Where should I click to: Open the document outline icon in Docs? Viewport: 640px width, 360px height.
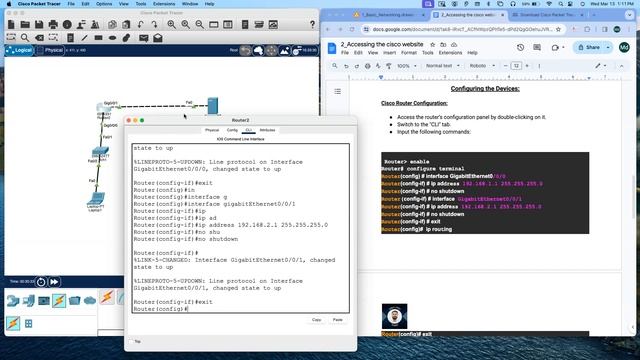[338, 91]
